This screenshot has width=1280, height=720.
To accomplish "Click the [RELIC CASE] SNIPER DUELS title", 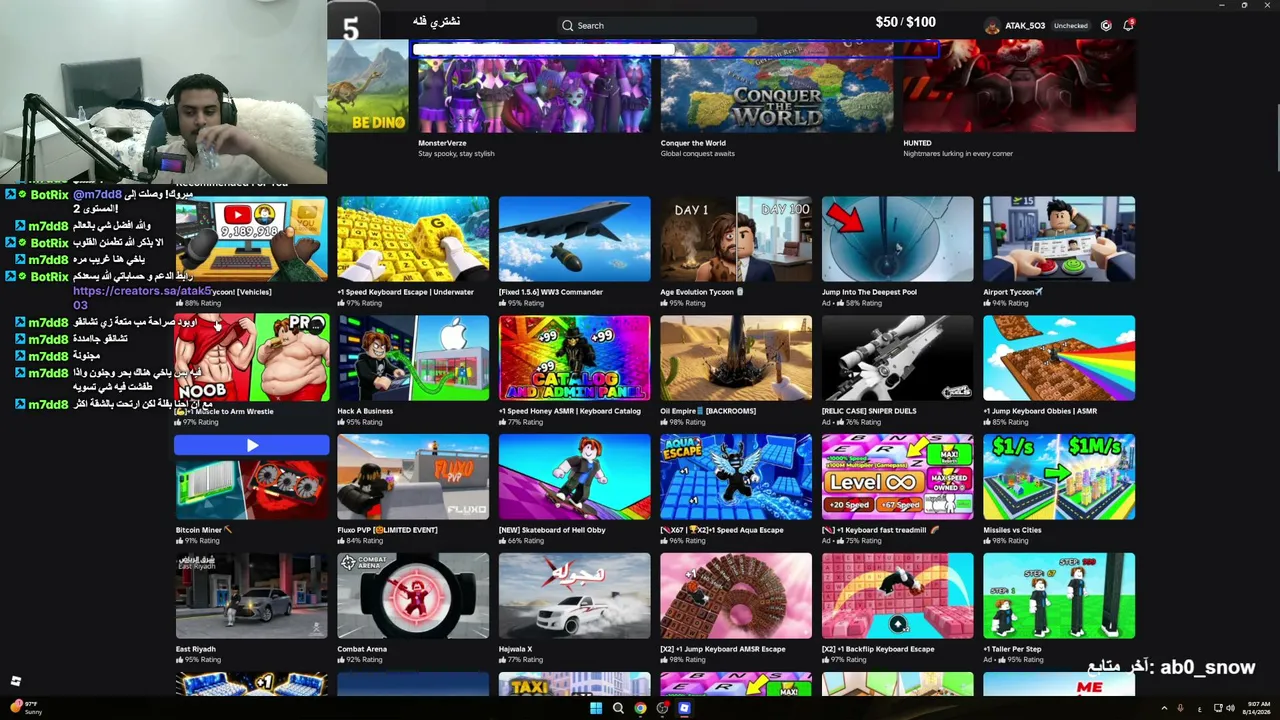I will (869, 411).
